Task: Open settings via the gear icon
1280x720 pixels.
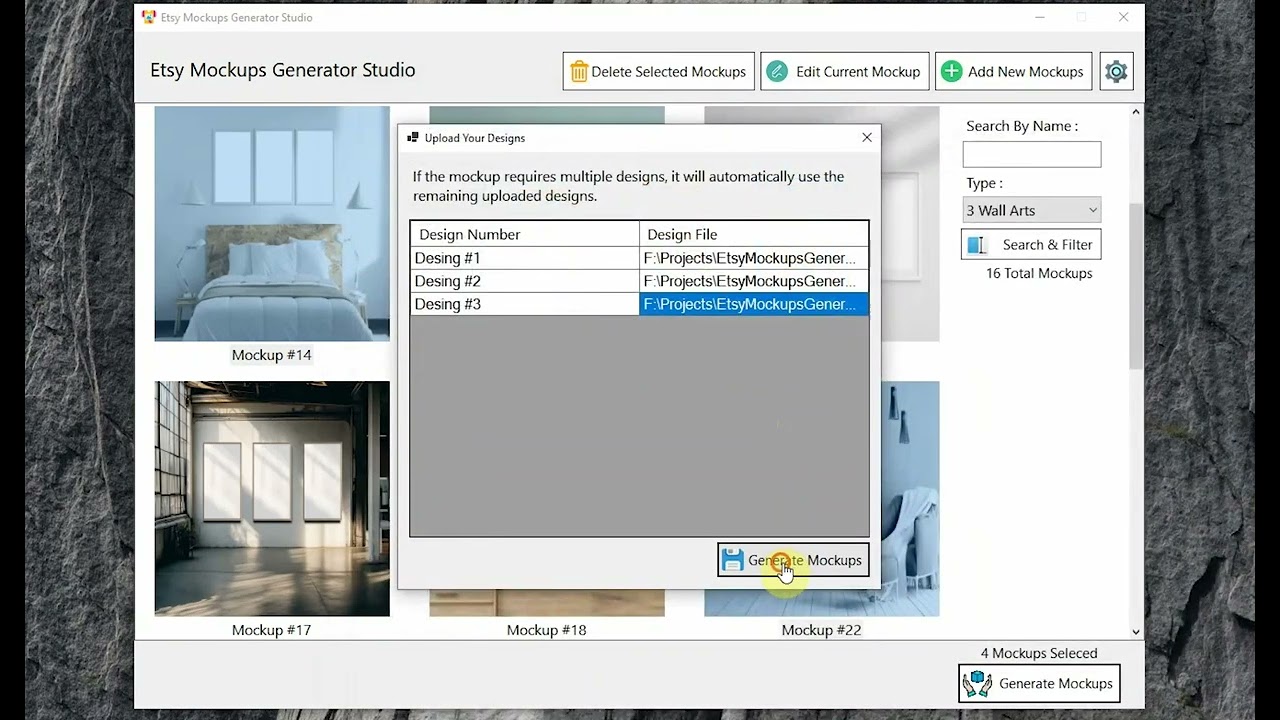Action: click(x=1116, y=71)
